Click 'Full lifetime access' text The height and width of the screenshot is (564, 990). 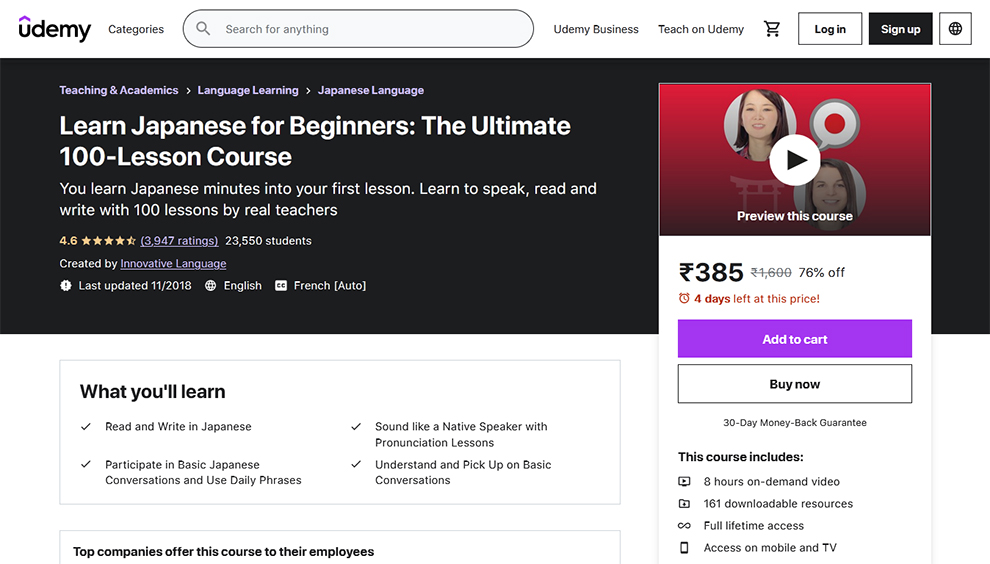click(x=754, y=525)
